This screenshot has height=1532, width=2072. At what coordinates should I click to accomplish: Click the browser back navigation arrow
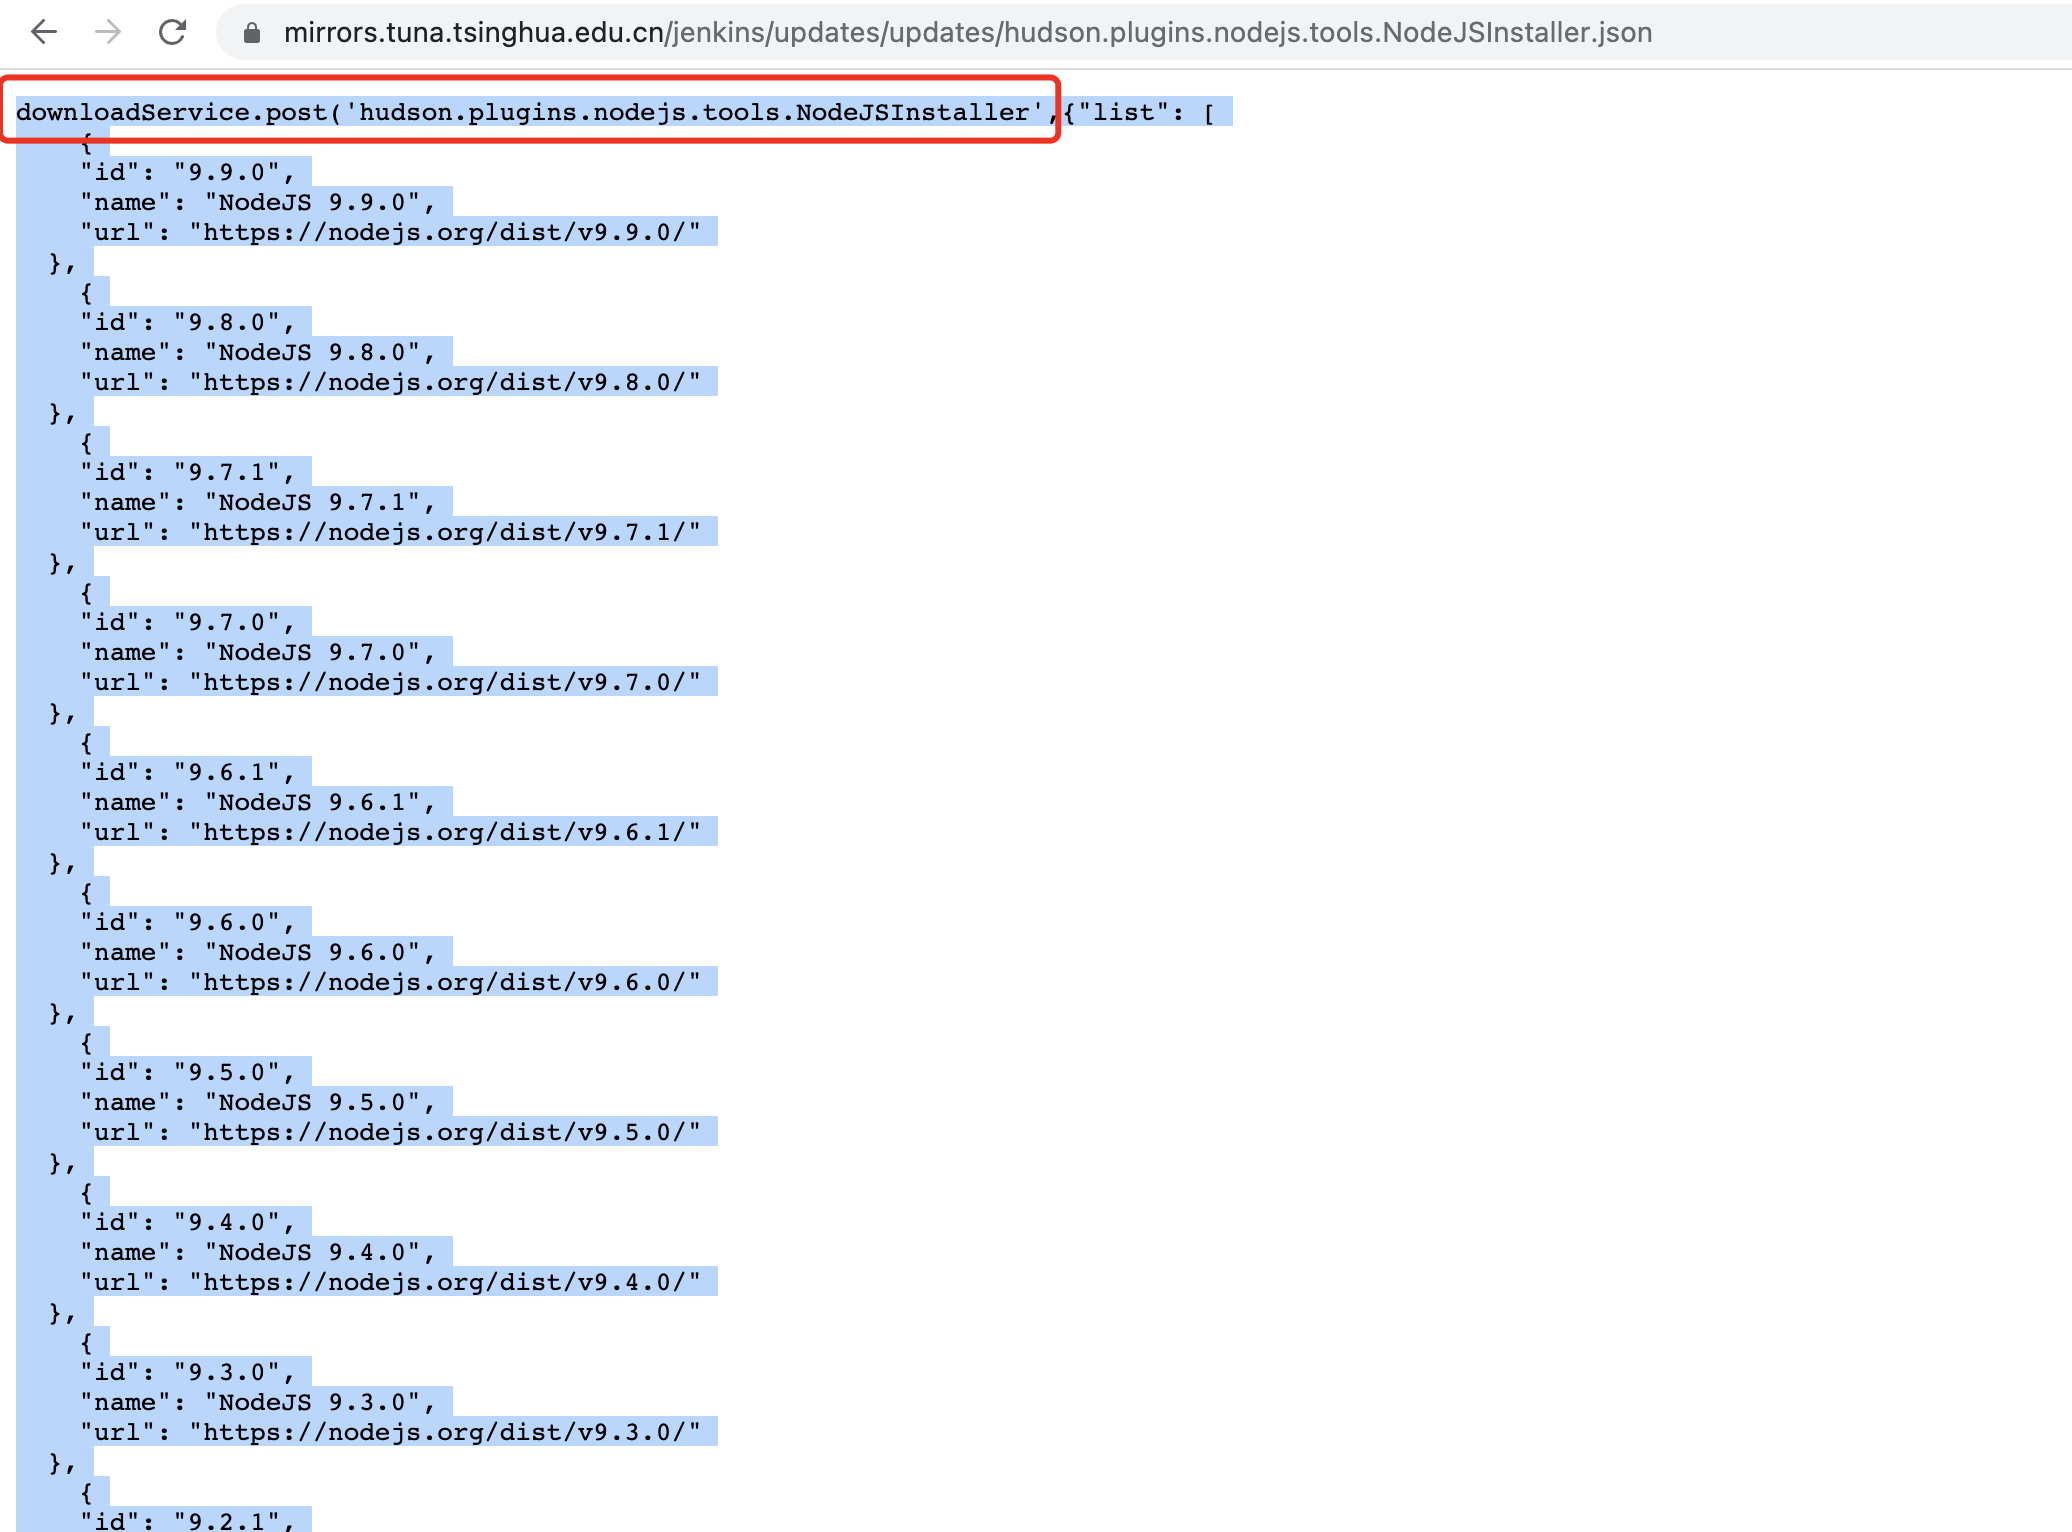pos(44,31)
